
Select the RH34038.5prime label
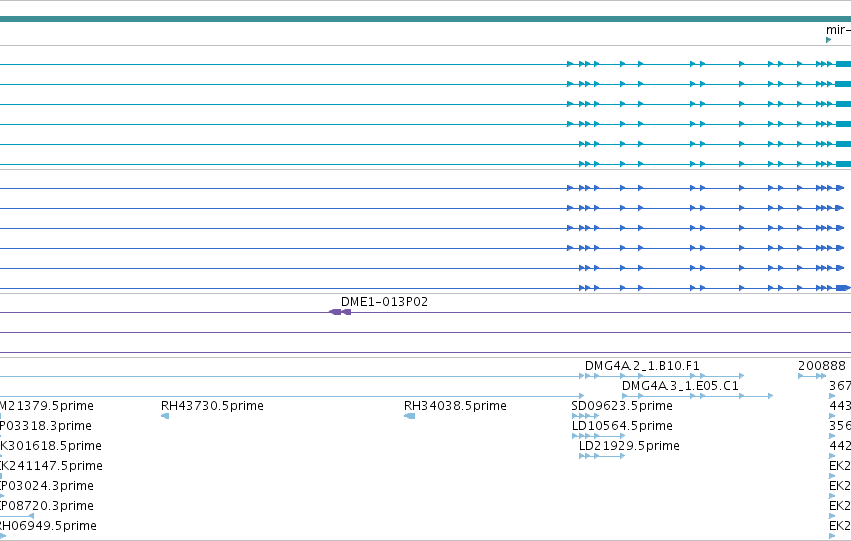pyautogui.click(x=455, y=406)
